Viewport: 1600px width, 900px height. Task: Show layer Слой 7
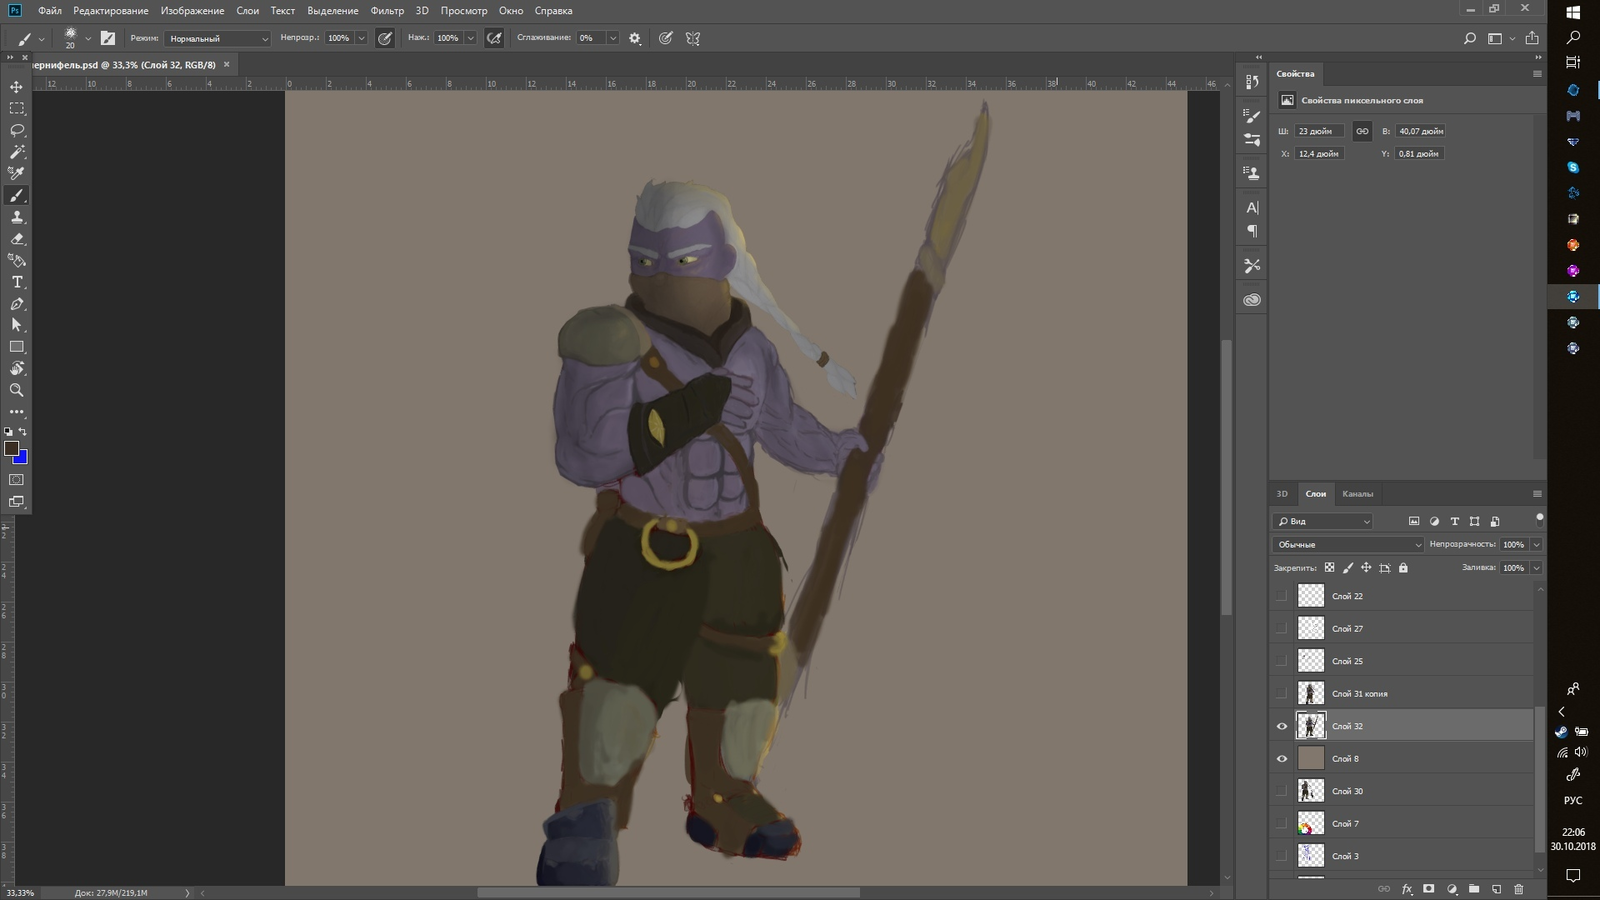point(1282,824)
